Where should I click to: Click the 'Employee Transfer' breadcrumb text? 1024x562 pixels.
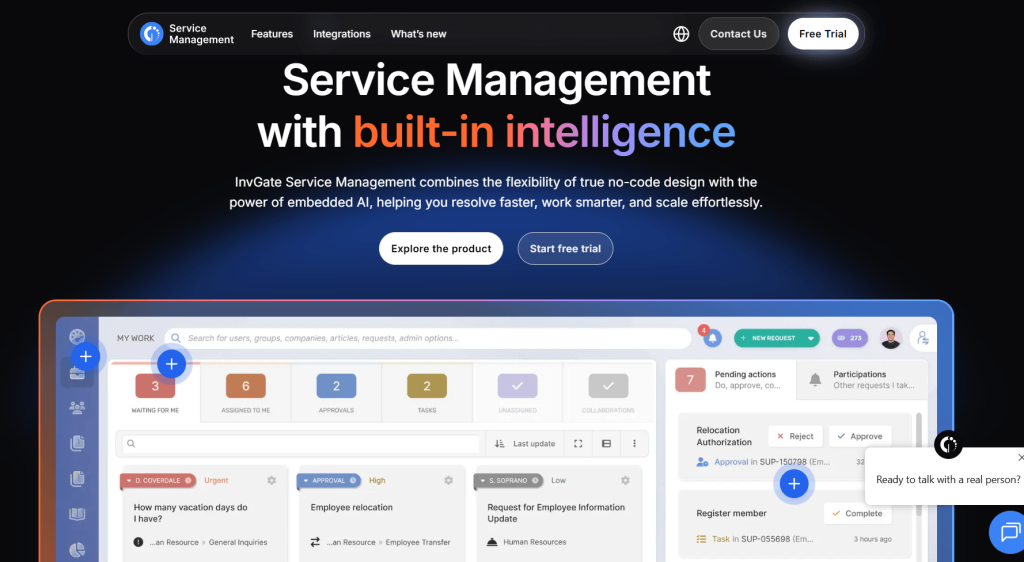click(418, 542)
